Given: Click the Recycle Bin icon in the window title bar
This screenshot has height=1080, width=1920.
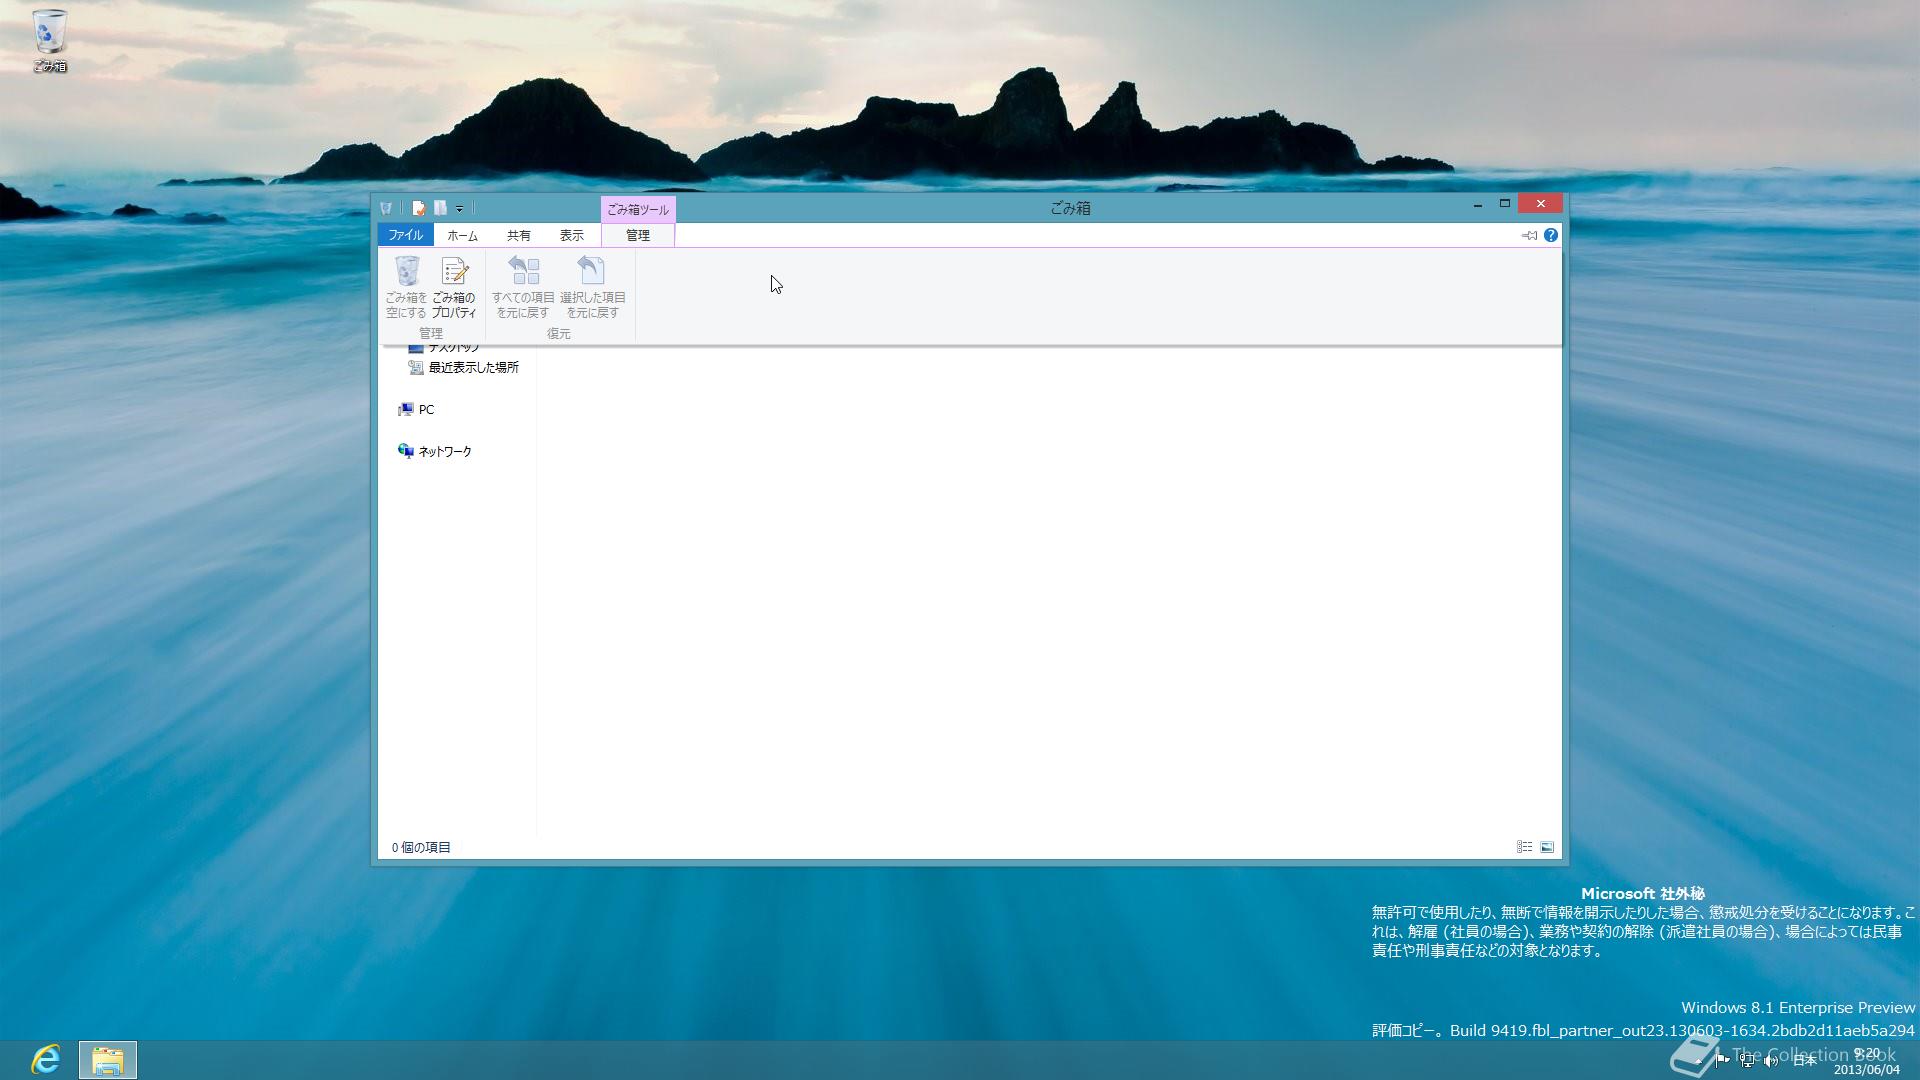Looking at the screenshot, I should pos(386,208).
